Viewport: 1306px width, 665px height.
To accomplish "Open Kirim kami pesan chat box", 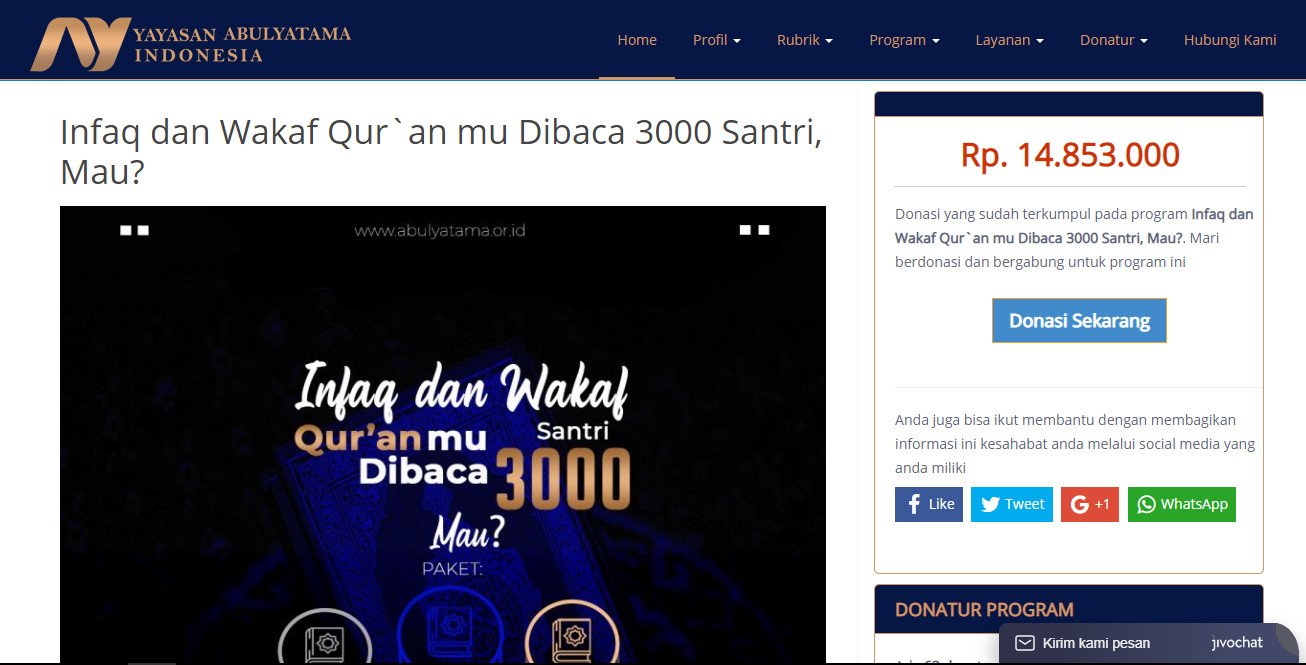I will [x=1096, y=643].
